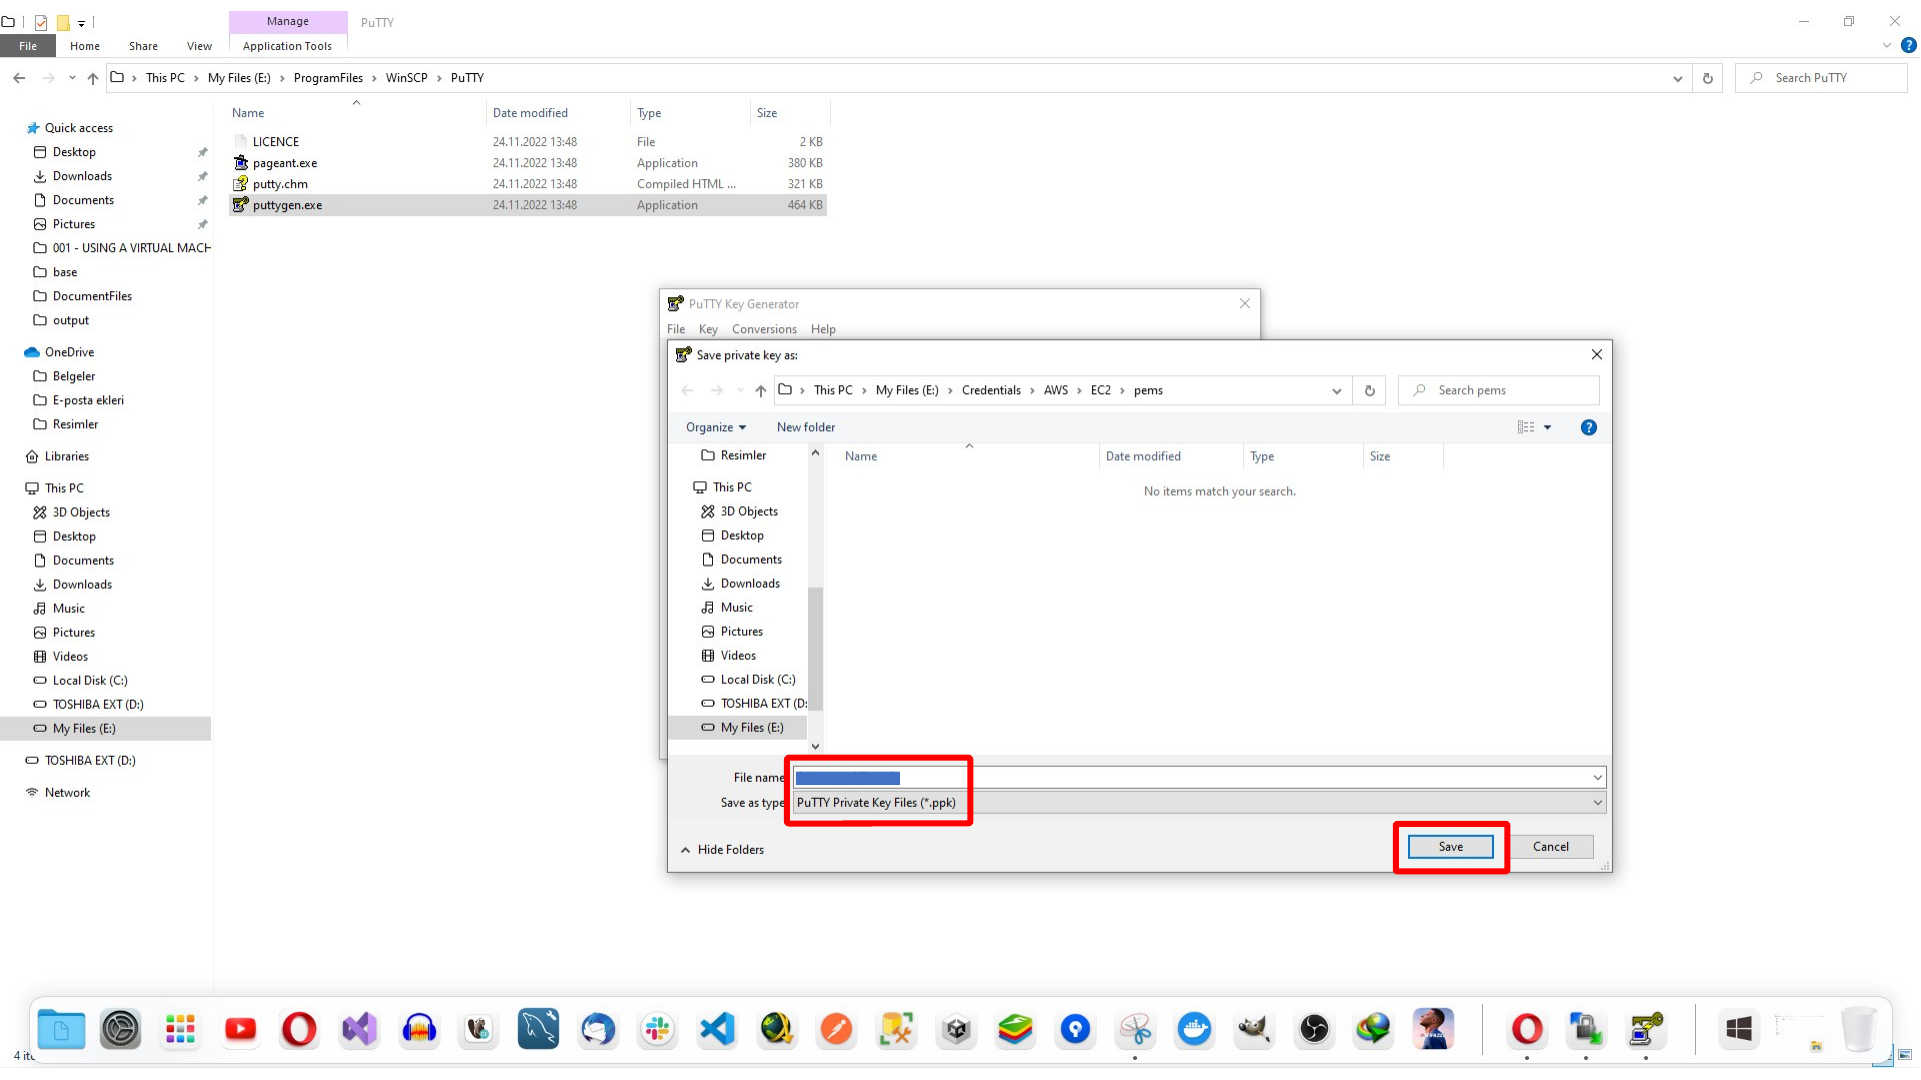Open recent locations dropdown in Explorer

click(x=72, y=78)
